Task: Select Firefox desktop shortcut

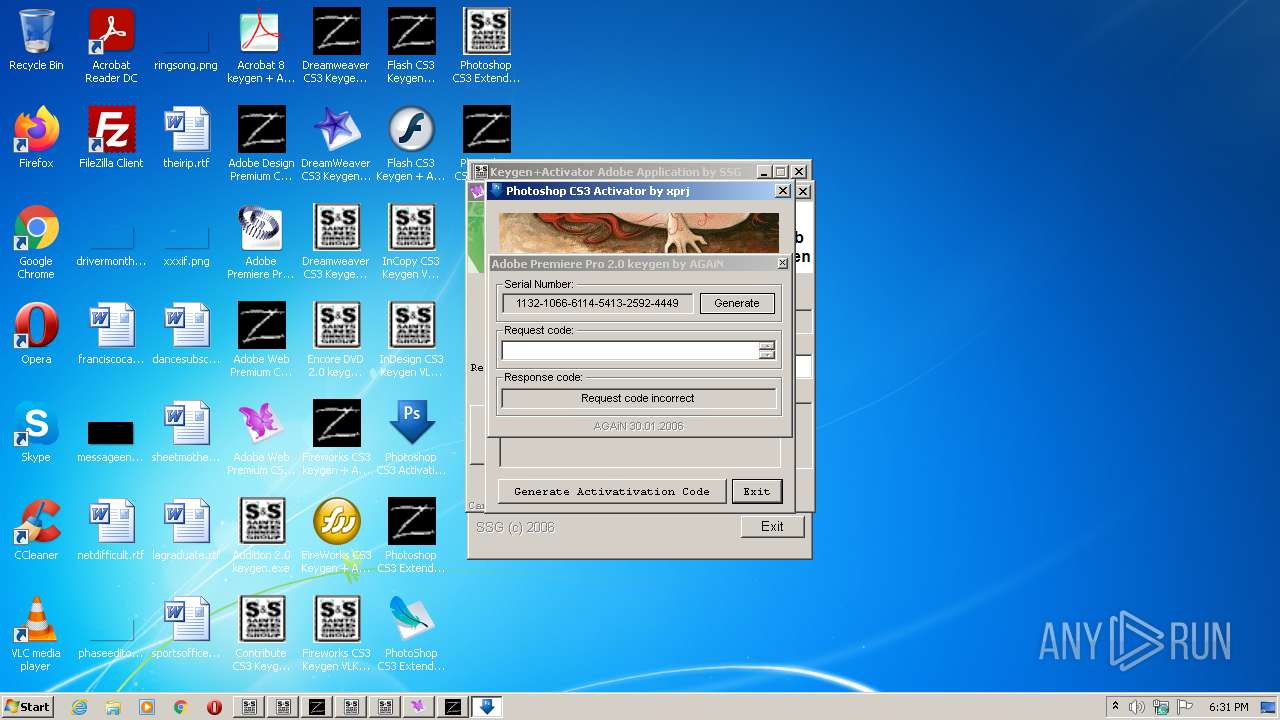Action: click(36, 138)
